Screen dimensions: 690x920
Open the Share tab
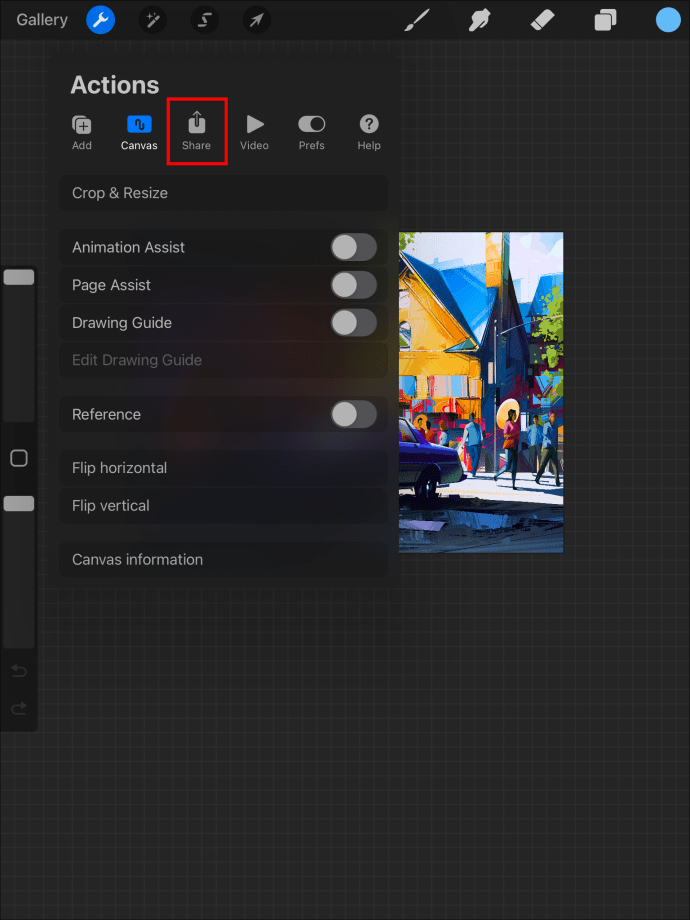click(x=197, y=131)
